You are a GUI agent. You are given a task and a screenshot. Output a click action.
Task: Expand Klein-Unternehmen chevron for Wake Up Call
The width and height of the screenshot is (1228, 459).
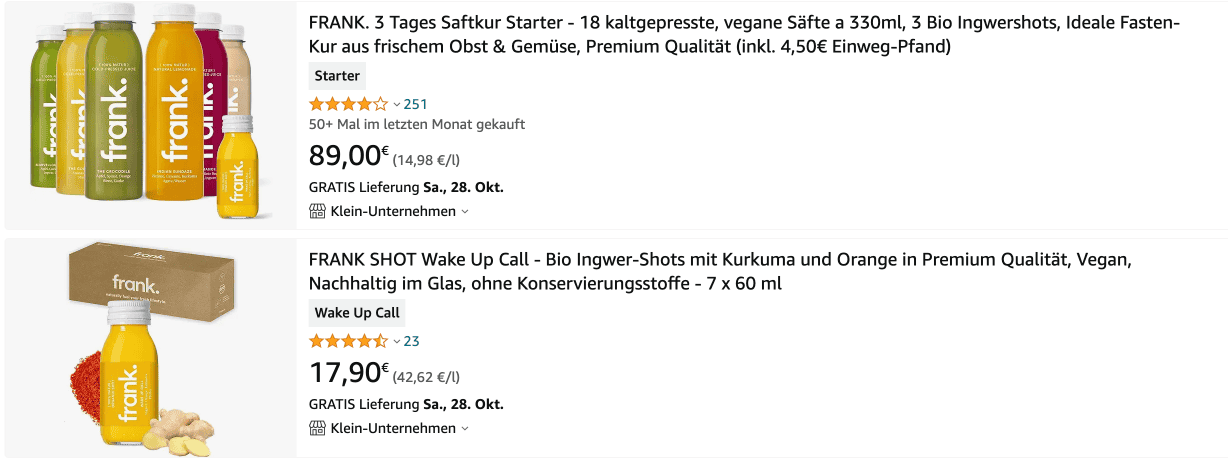(x=465, y=429)
